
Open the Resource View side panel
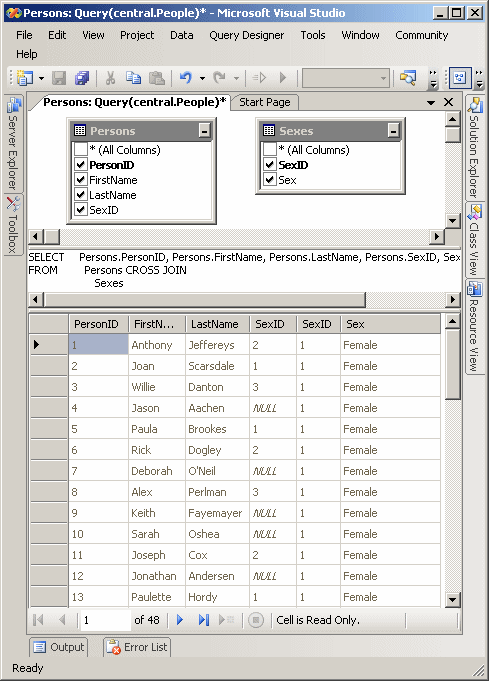pos(474,327)
